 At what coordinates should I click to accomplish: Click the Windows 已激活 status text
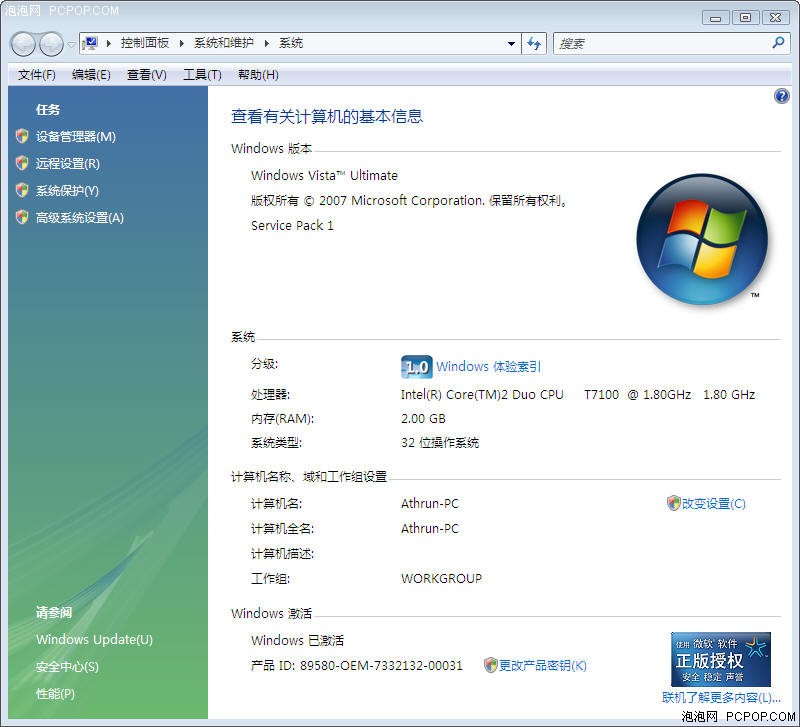pyautogui.click(x=297, y=641)
